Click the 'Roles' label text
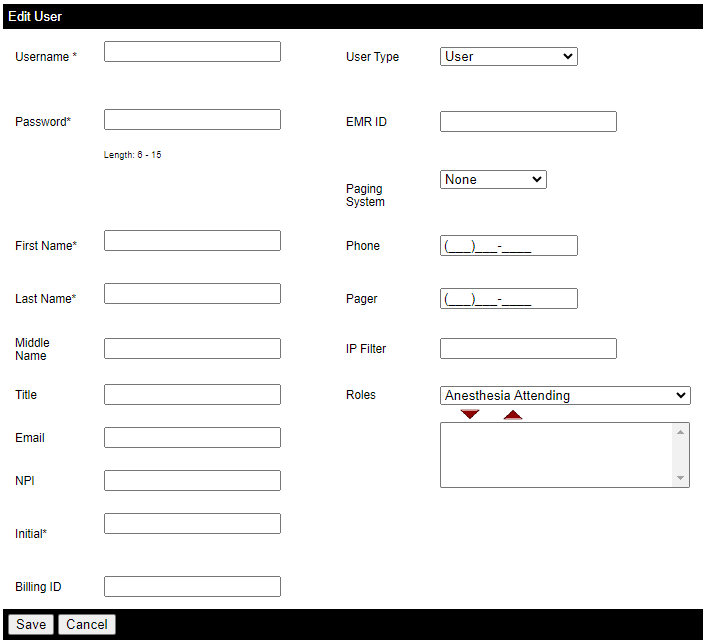 [361, 395]
